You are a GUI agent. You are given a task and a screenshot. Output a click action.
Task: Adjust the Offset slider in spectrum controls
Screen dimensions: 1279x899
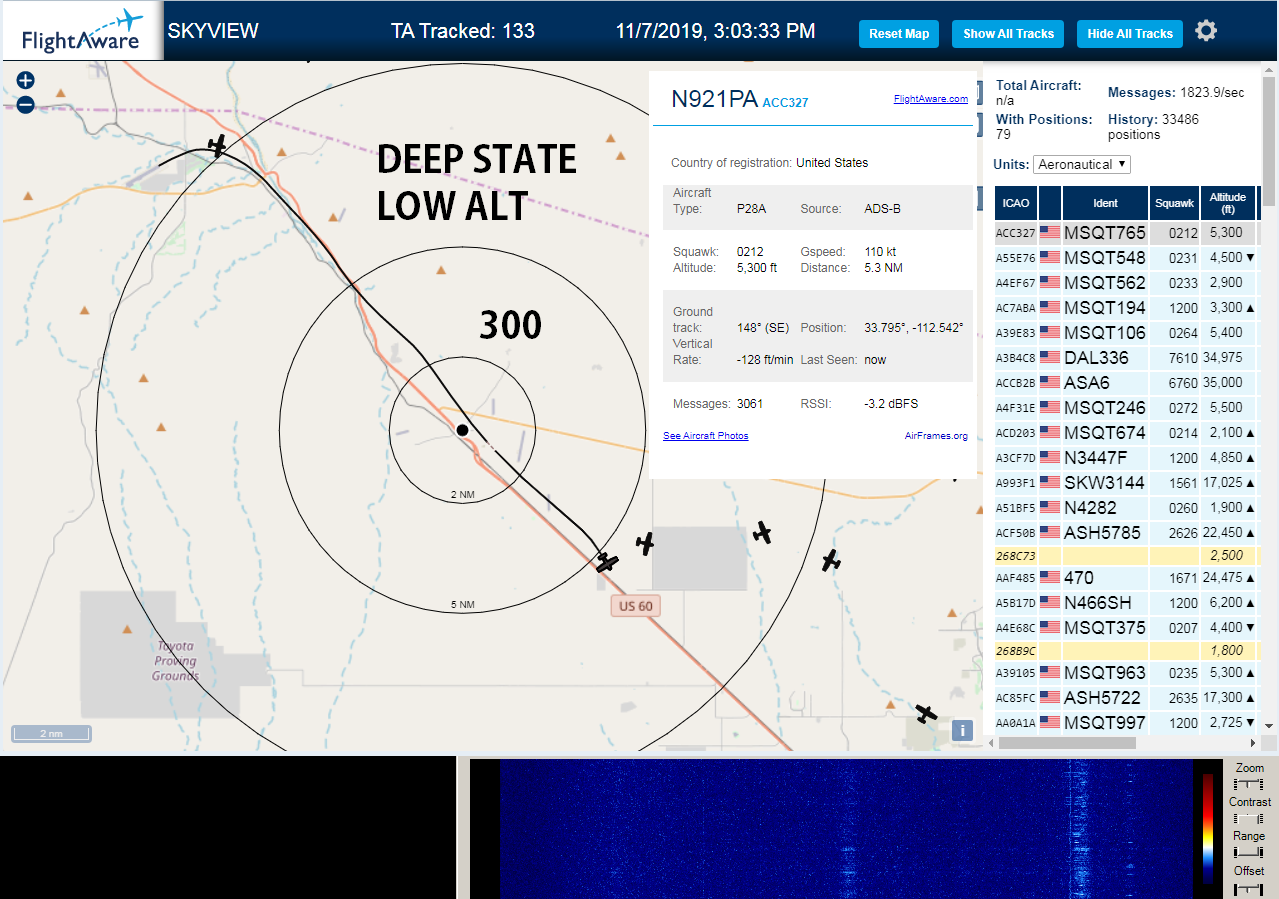(1250, 888)
